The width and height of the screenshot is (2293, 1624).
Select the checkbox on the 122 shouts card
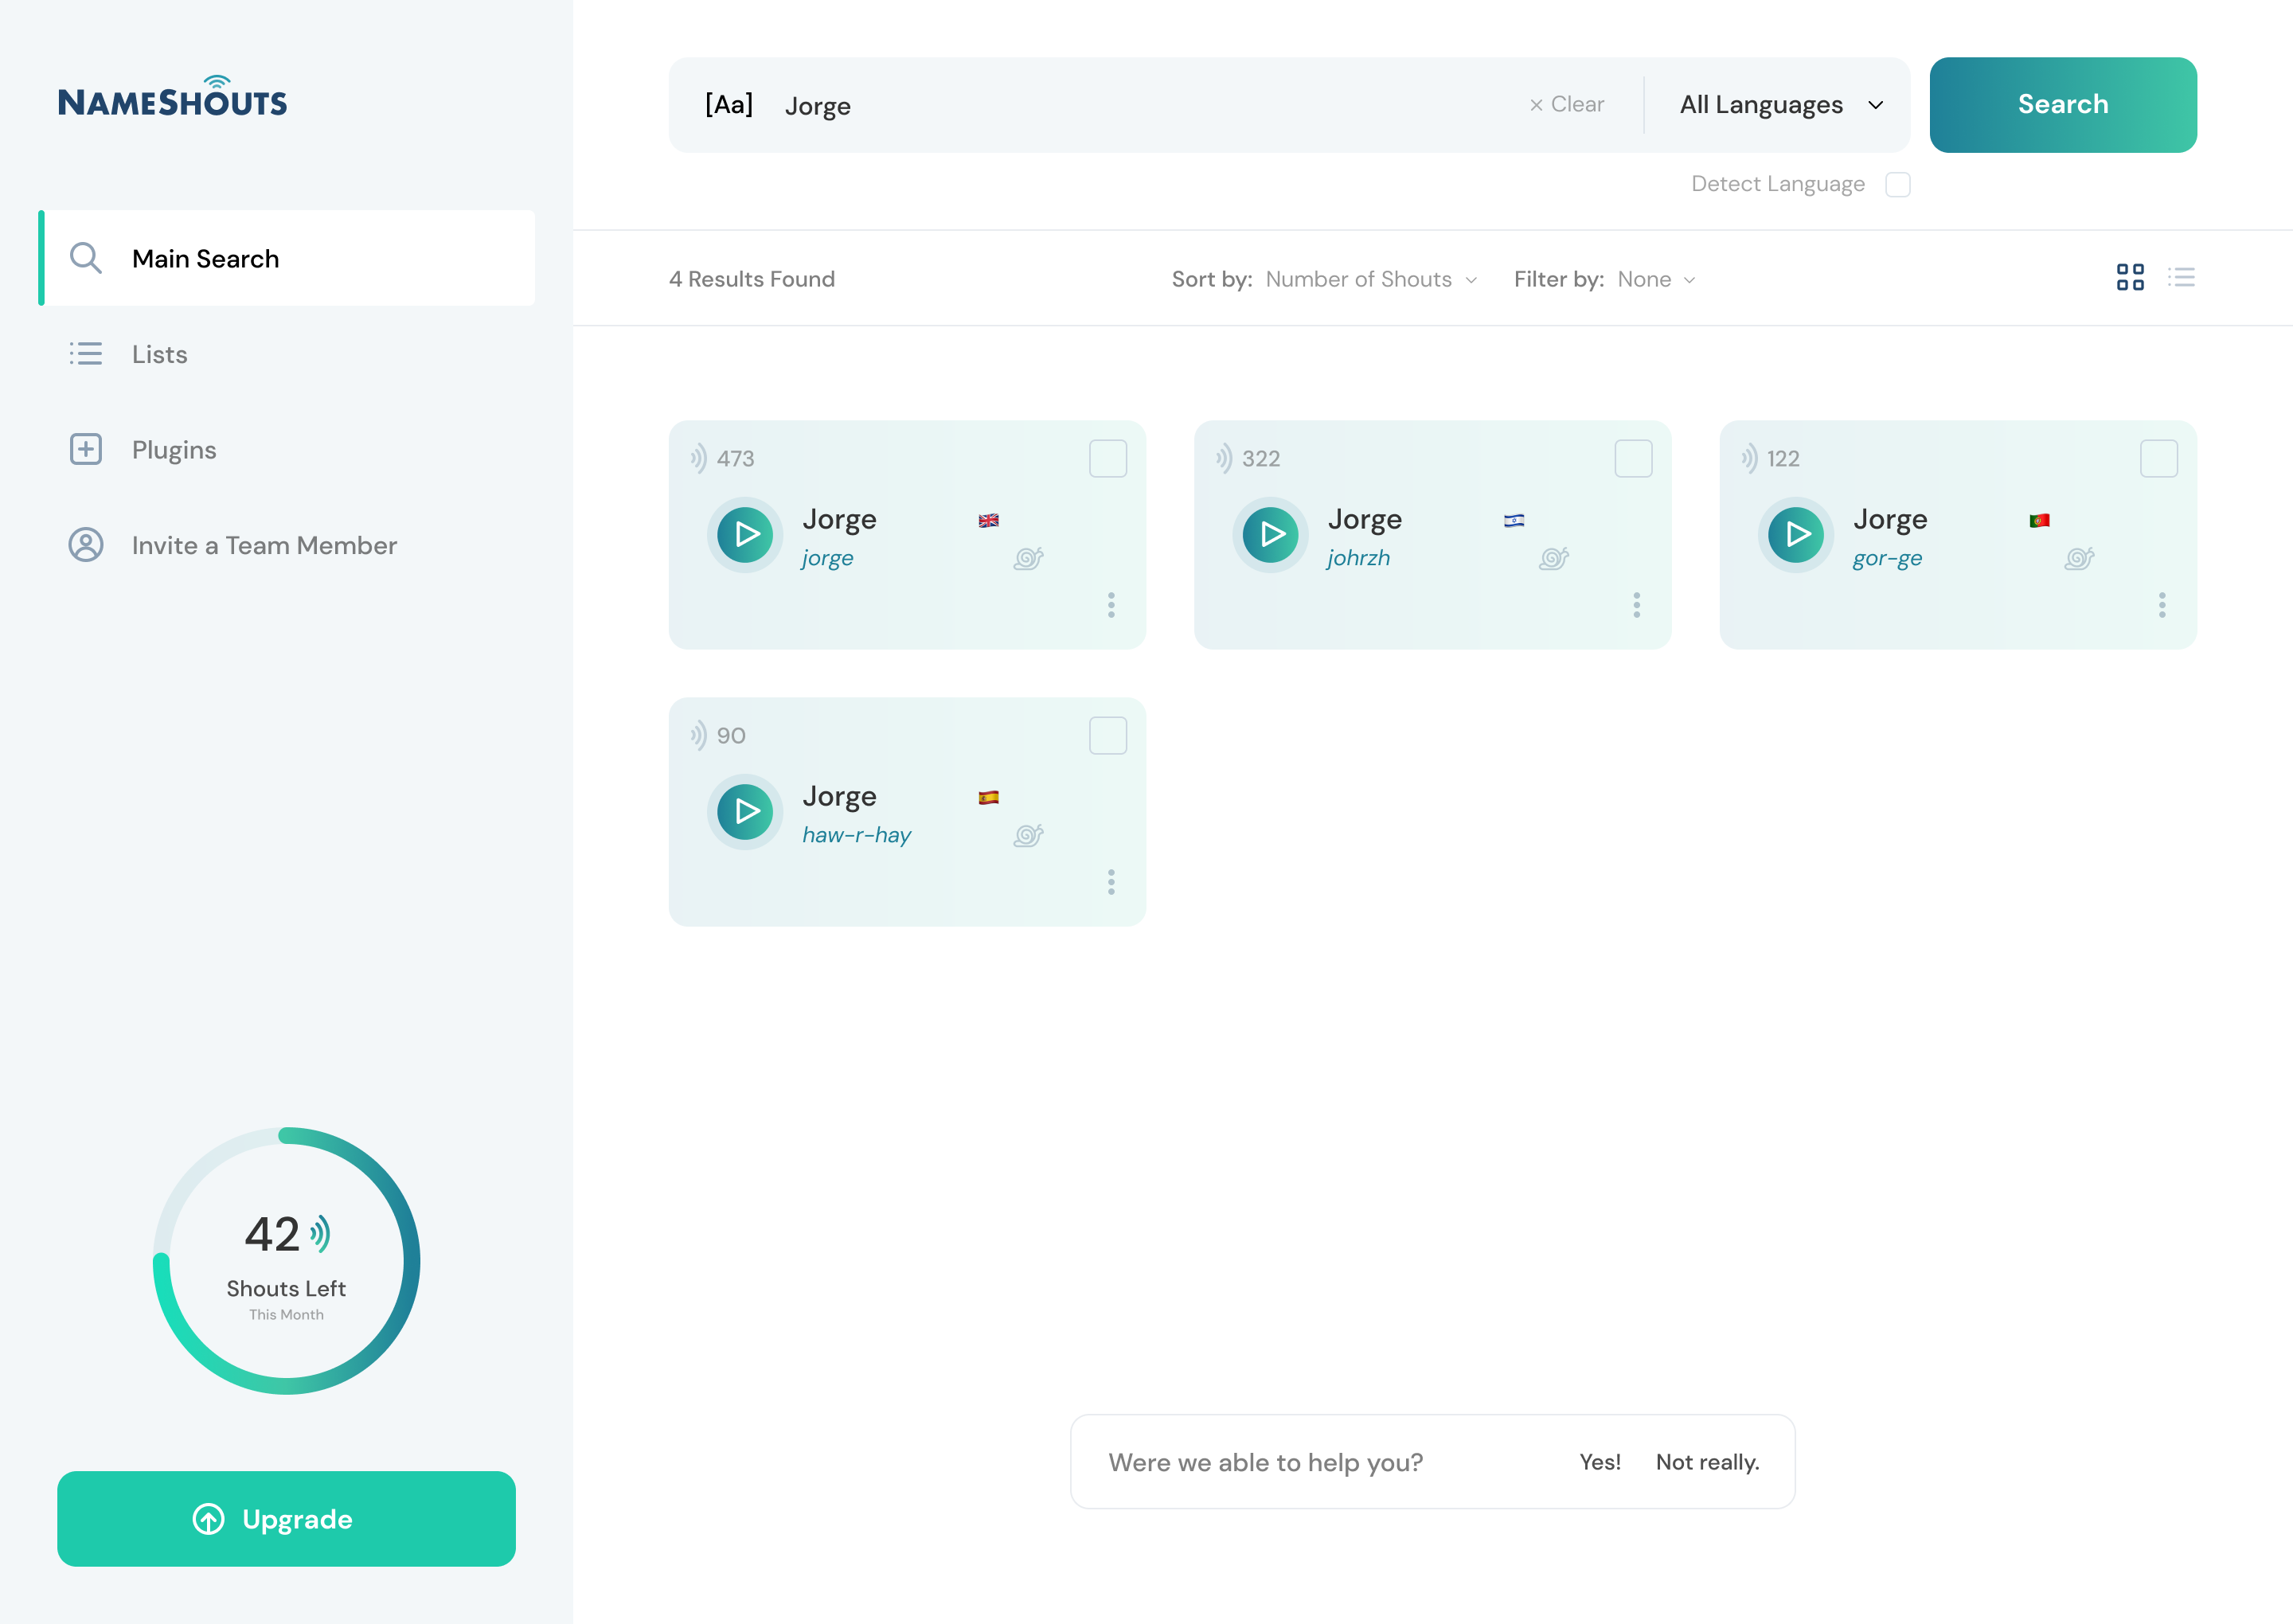pyautogui.click(x=2158, y=458)
